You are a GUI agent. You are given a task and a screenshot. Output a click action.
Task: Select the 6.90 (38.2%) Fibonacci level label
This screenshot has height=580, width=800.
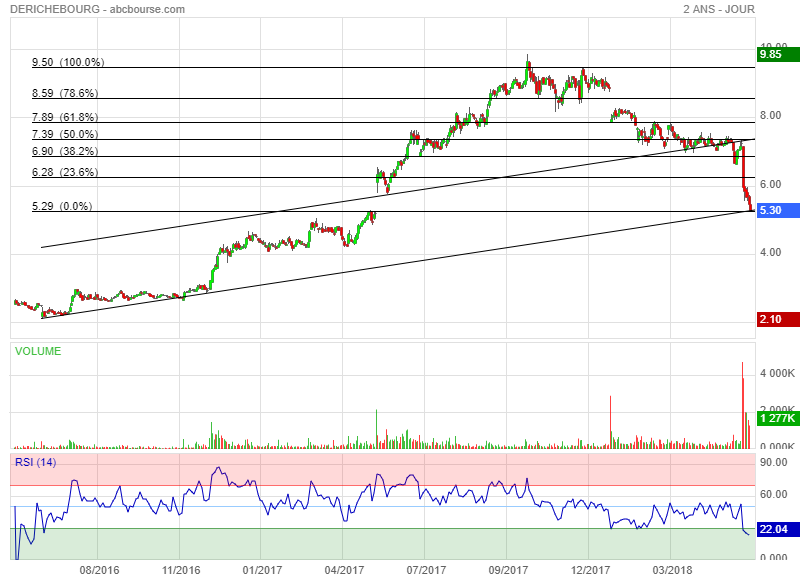(x=65, y=151)
